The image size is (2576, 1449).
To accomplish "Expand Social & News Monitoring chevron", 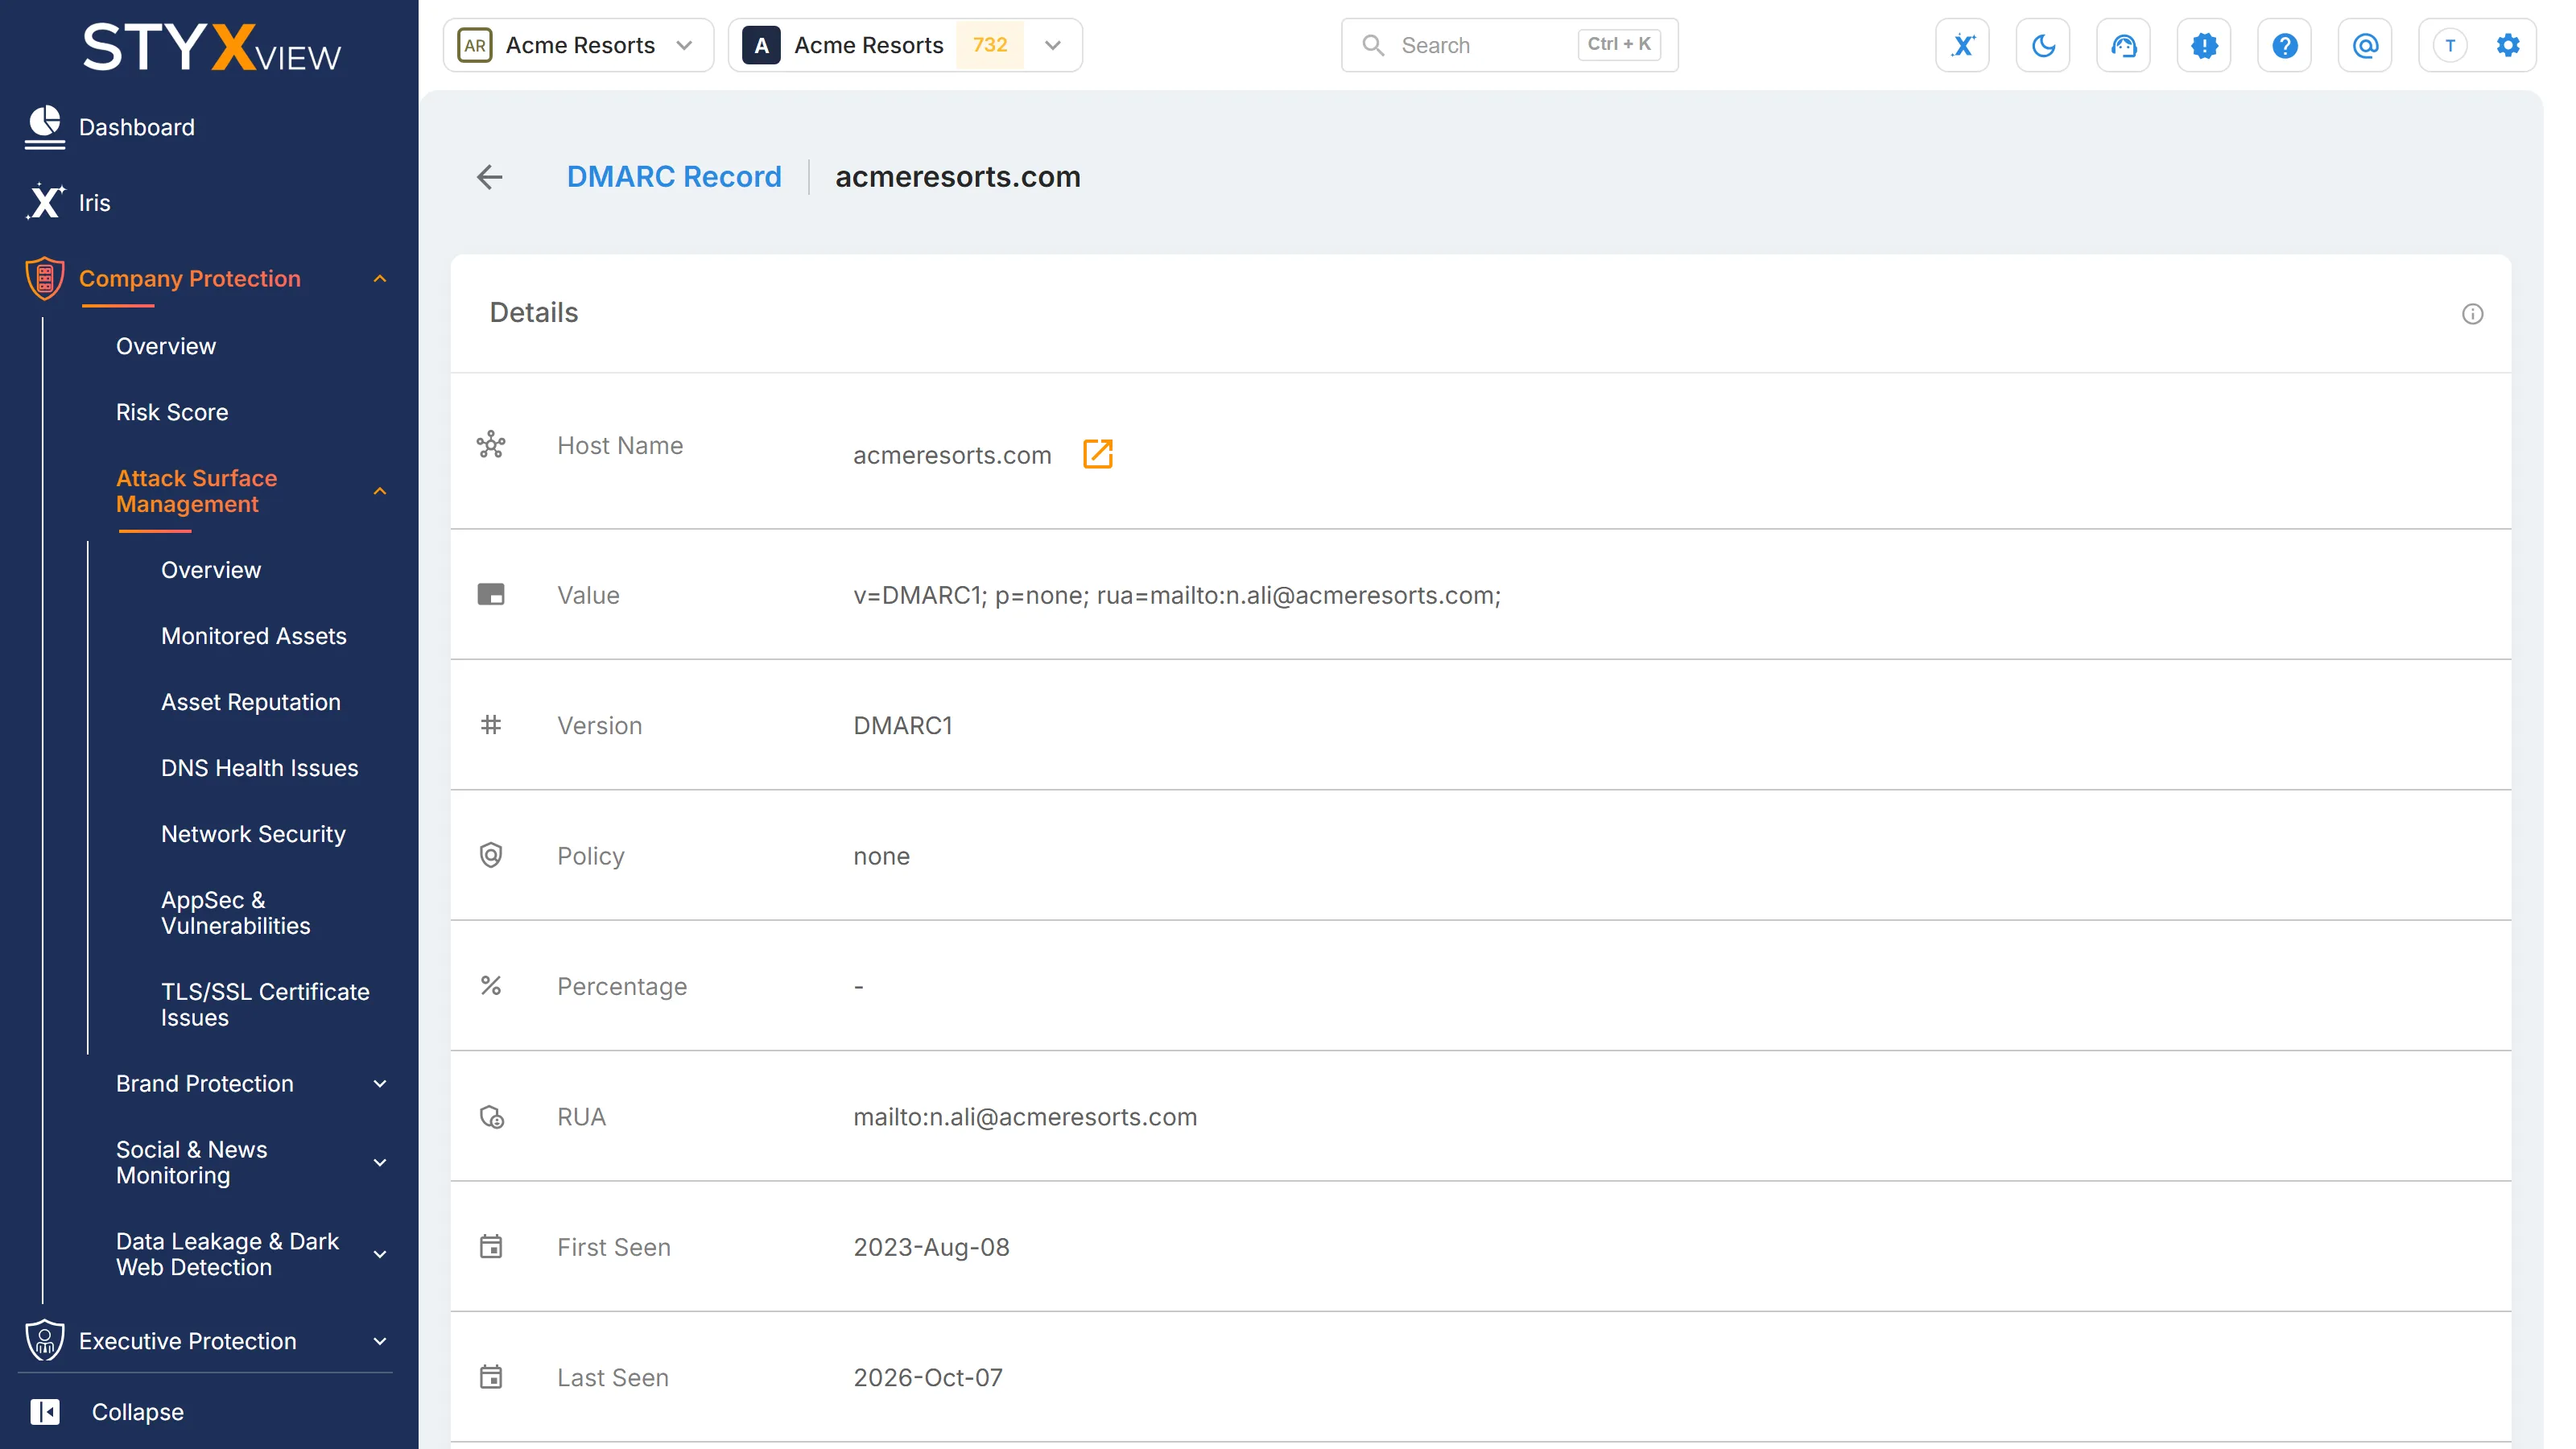I will (x=380, y=1163).
